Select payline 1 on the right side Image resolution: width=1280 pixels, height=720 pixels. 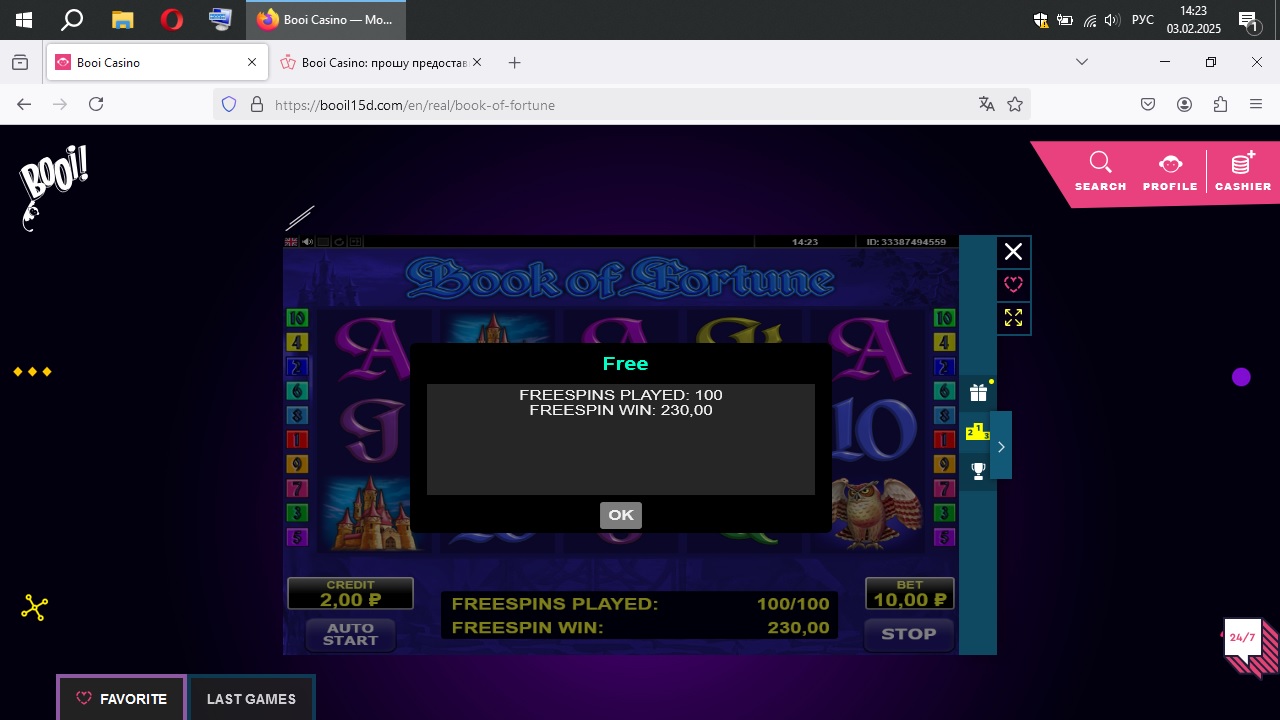pos(944,440)
